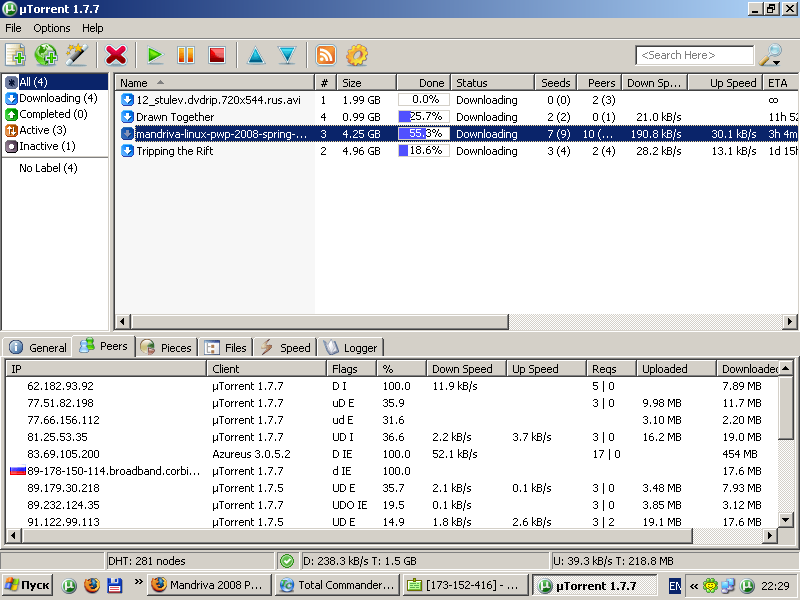Click Add Torrent from URL globe icon
The height and width of the screenshot is (600, 800).
tap(46, 55)
